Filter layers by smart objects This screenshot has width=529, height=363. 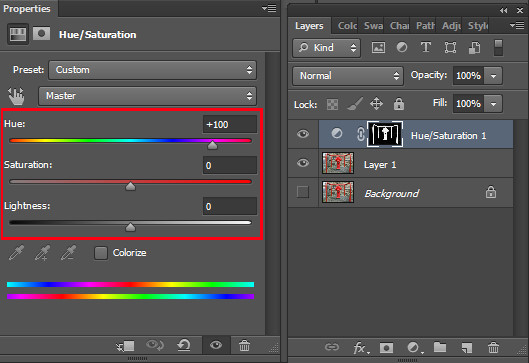pos(474,48)
